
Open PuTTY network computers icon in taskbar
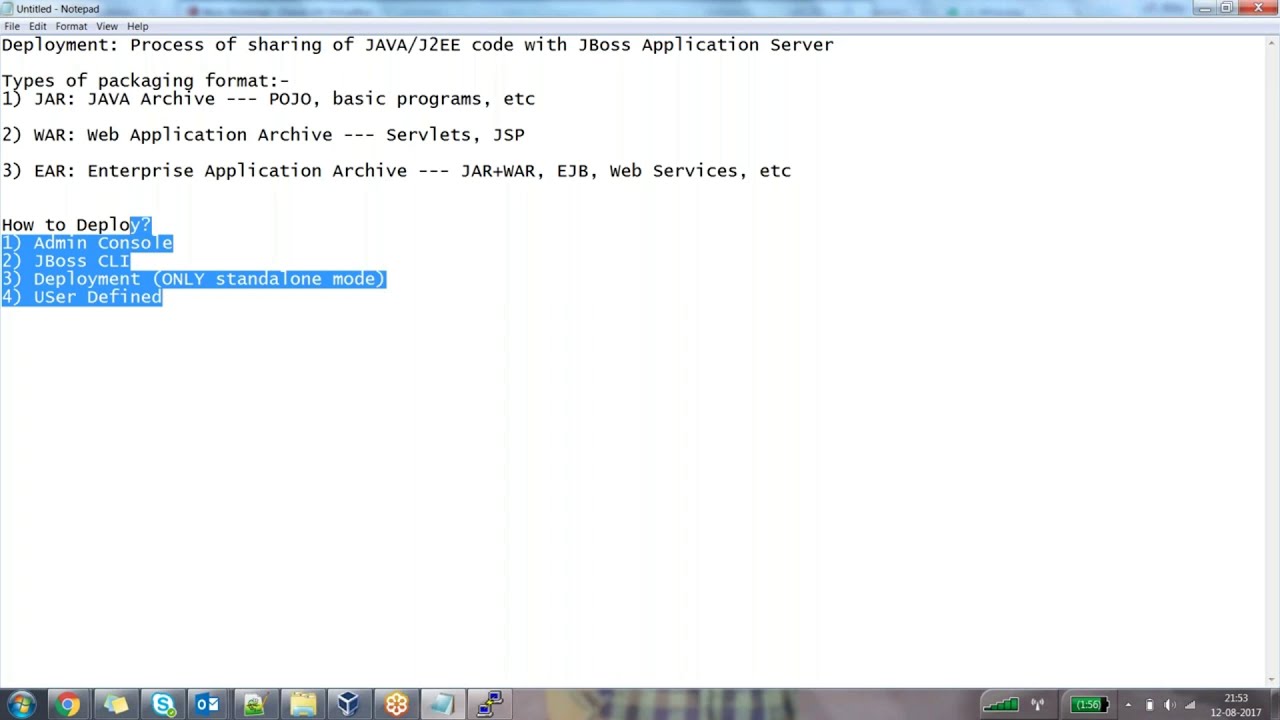(489, 705)
